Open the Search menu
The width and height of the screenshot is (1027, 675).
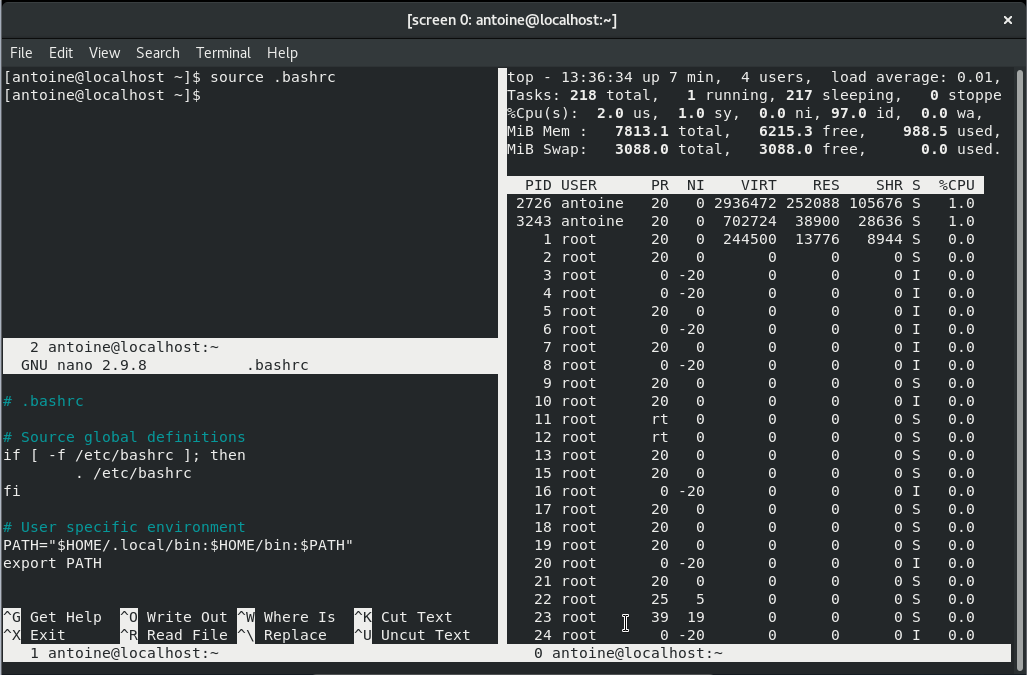point(158,53)
